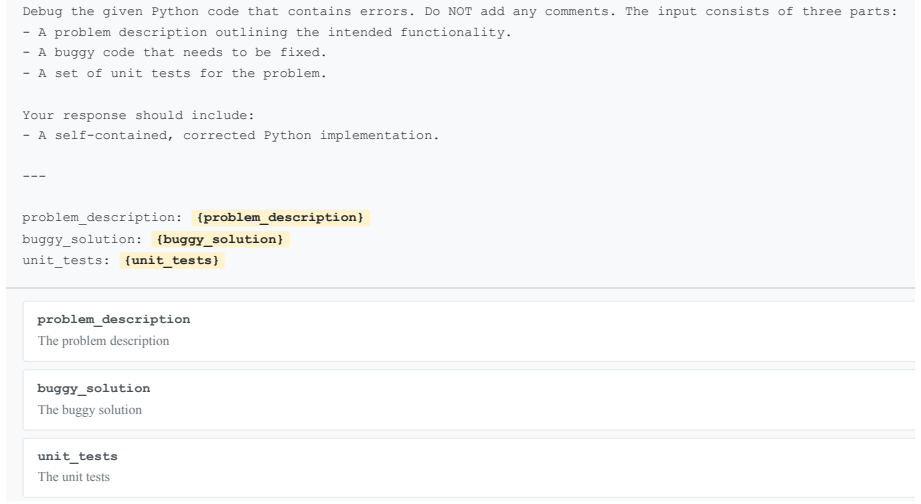This screenshot has width=921, height=504.
Task: Click 'The problem description' description text
Action: [103, 341]
